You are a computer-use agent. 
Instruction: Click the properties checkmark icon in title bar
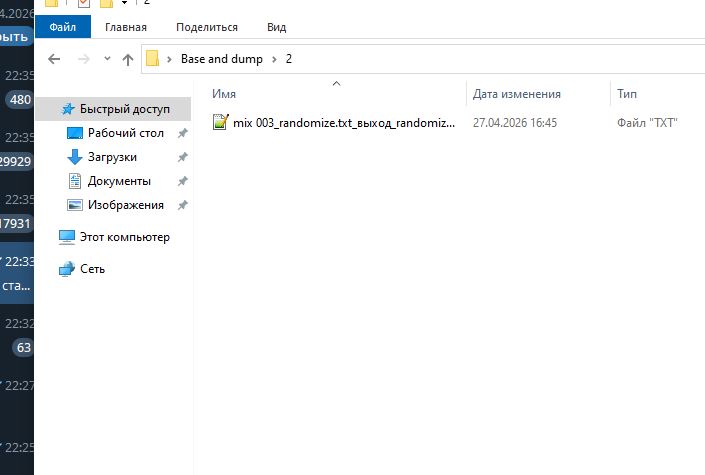(84, 4)
